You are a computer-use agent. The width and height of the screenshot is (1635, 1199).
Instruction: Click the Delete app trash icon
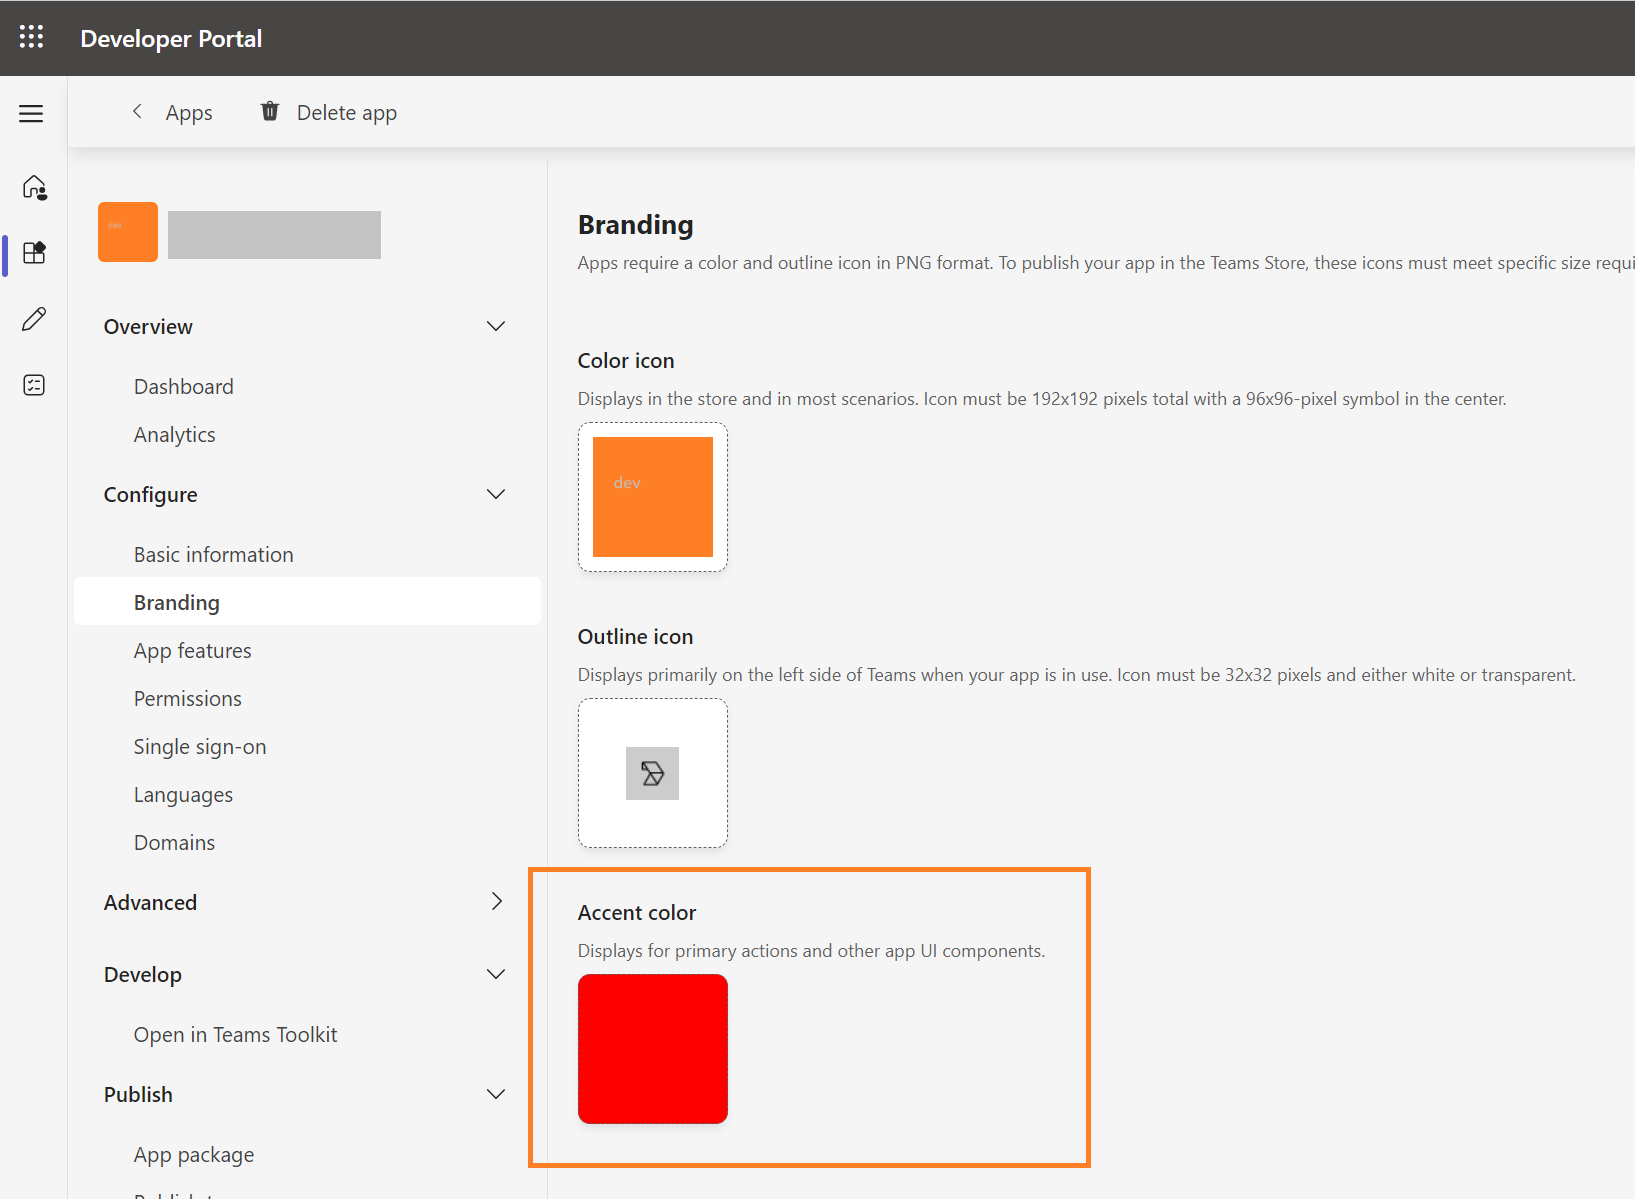tap(268, 111)
